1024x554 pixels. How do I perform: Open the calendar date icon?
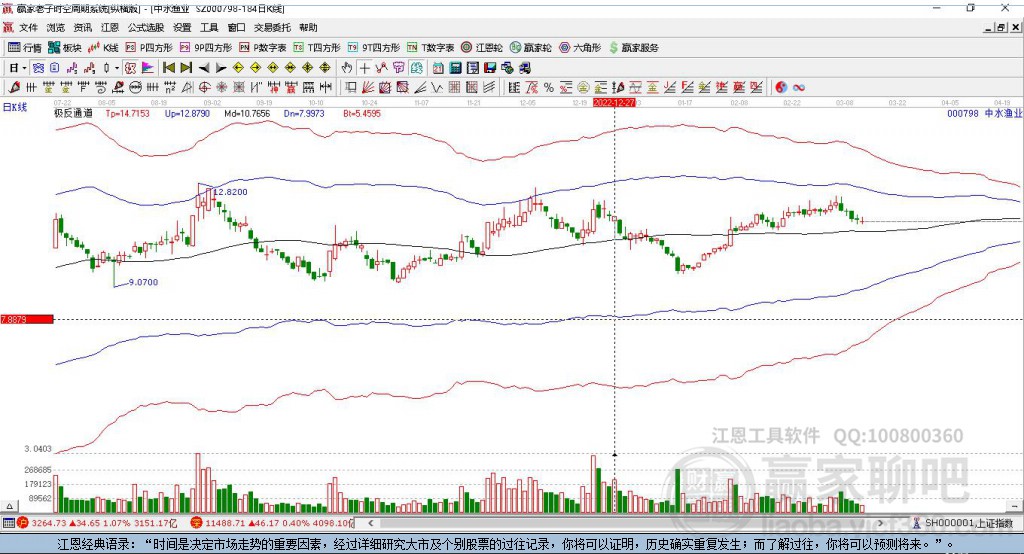[x=438, y=68]
